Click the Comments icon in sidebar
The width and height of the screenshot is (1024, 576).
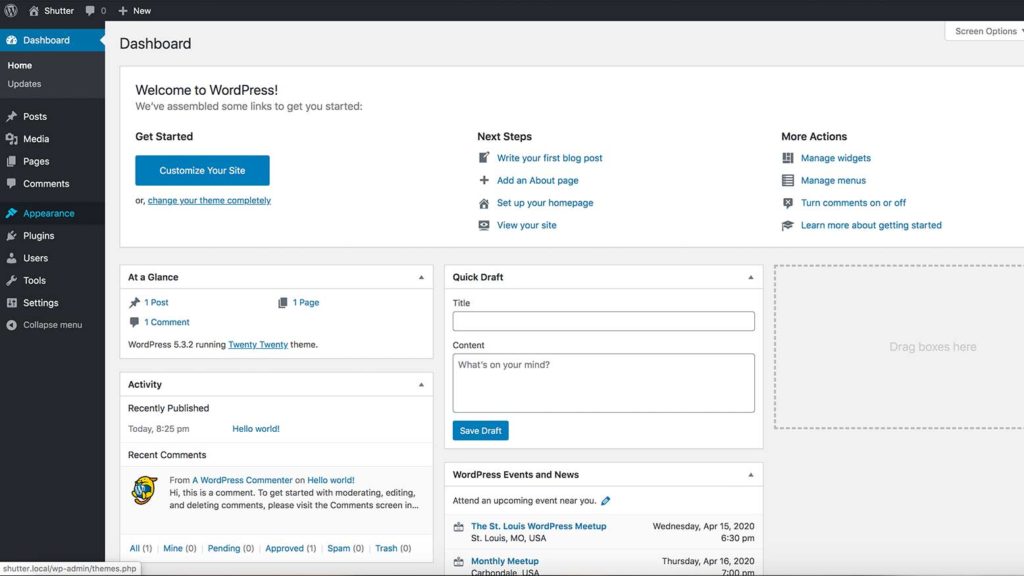click(12, 184)
